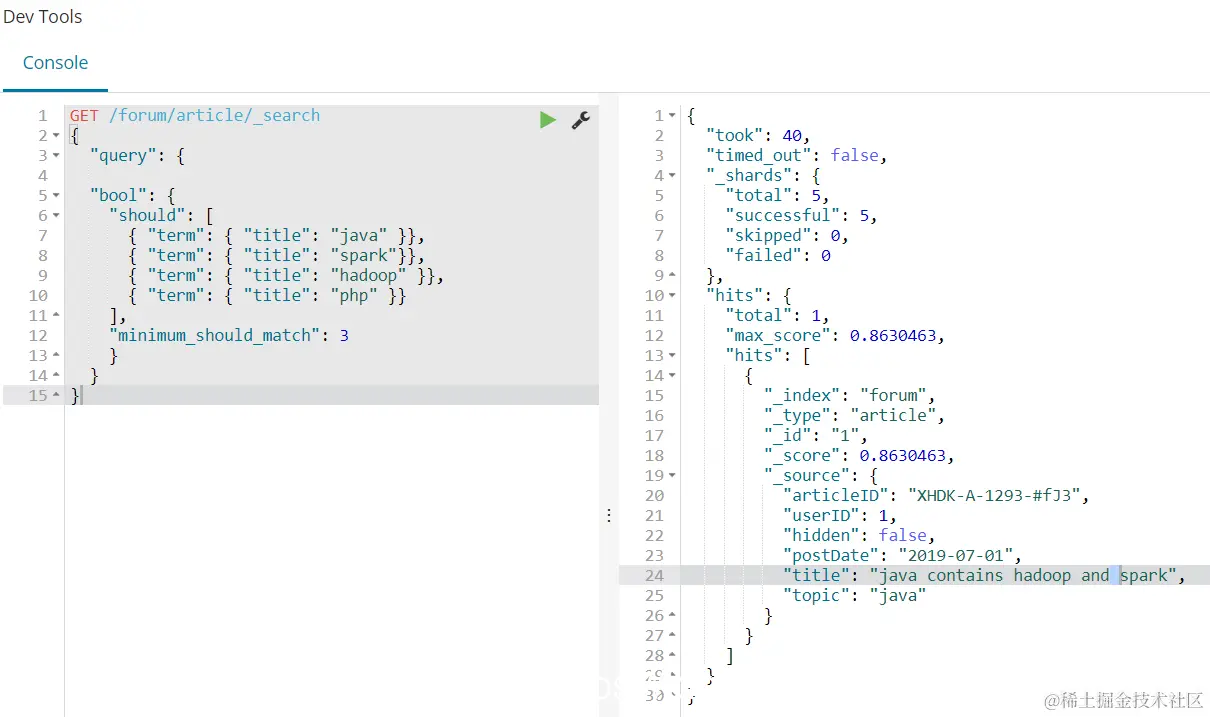Viewport: 1210px width, 717px height.
Task: Click the "successful": 5 line
Action: [x=802, y=215]
